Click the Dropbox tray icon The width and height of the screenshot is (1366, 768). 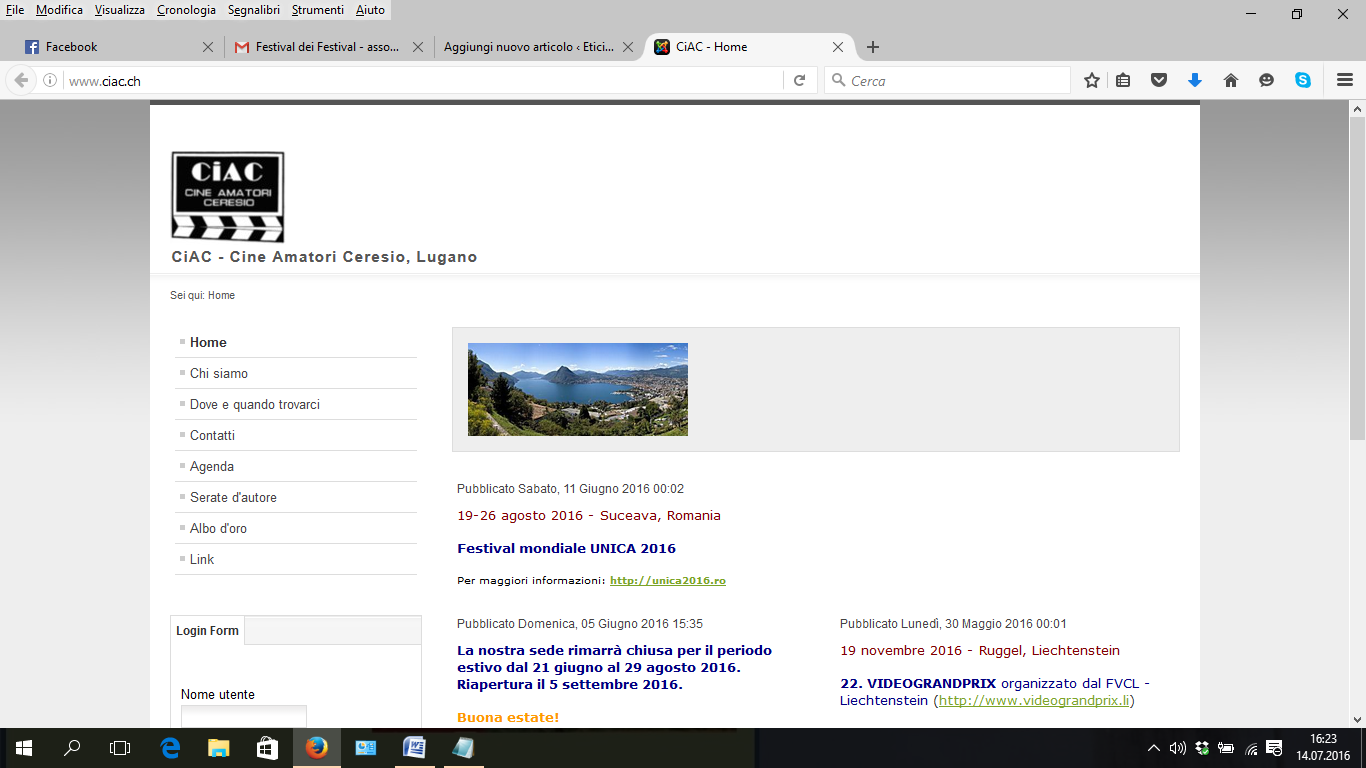pos(1202,748)
